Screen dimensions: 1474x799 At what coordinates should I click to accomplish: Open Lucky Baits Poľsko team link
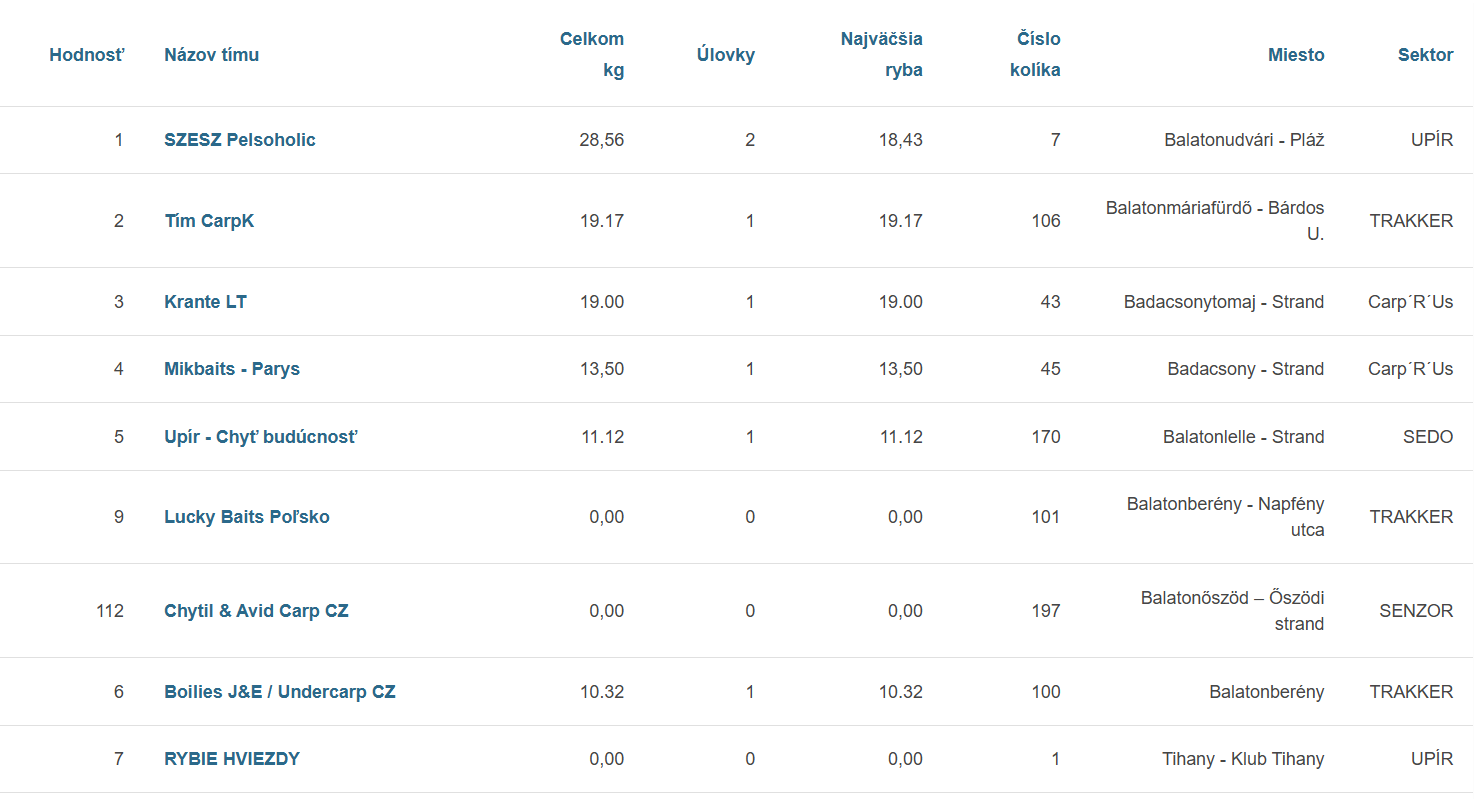point(247,517)
